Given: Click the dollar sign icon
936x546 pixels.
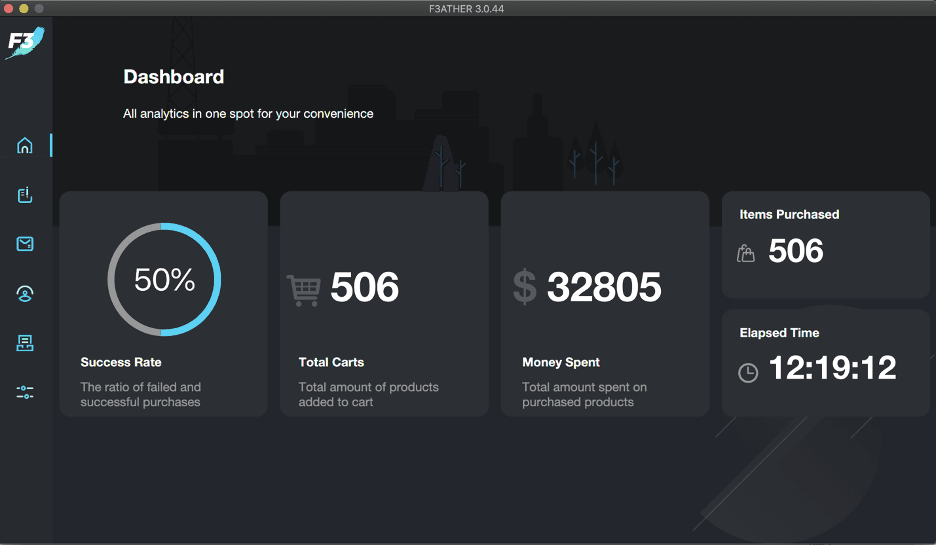Looking at the screenshot, I should click(524, 287).
